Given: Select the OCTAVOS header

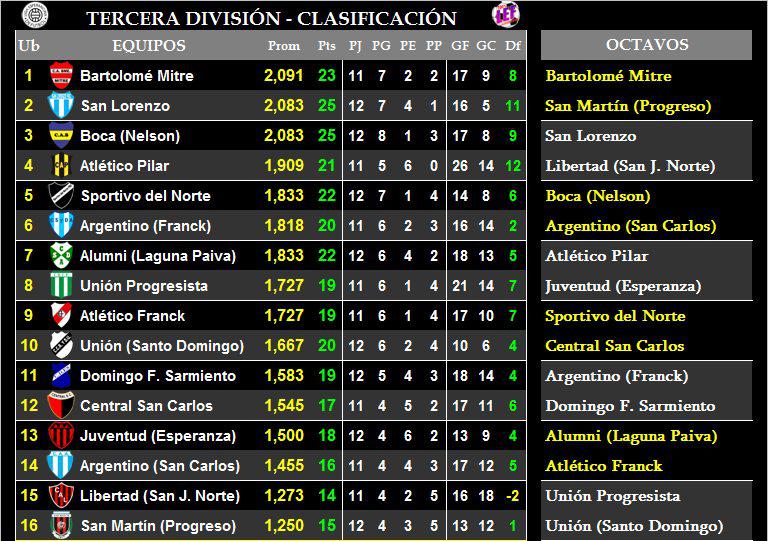Looking at the screenshot, I should click(x=646, y=45).
